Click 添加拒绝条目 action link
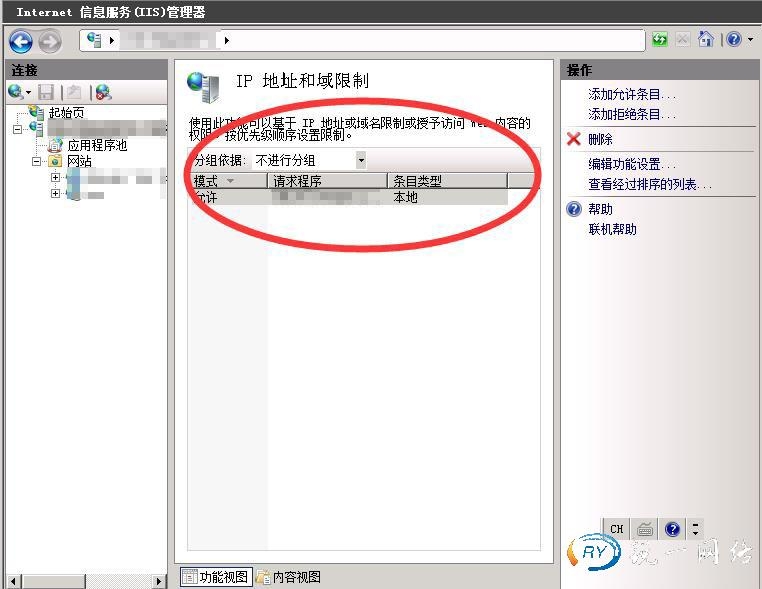This screenshot has height=589, width=762. click(x=632, y=114)
